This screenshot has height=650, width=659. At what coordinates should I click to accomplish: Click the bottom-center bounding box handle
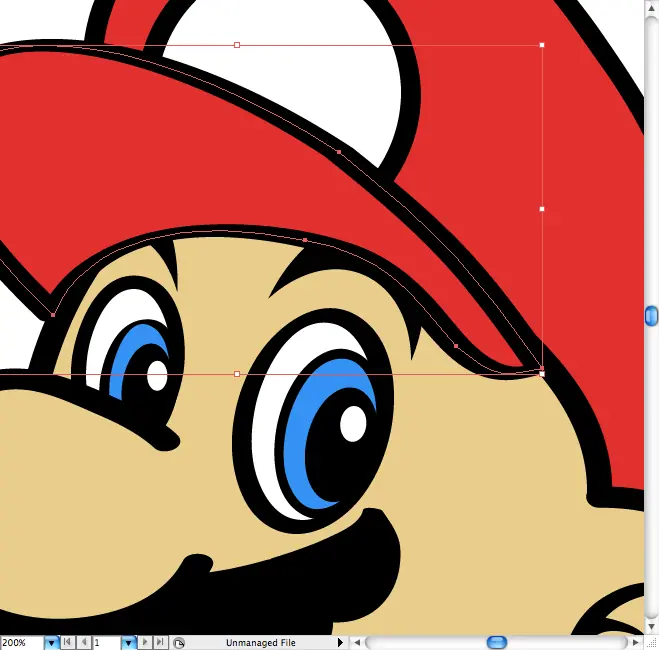pos(237,374)
